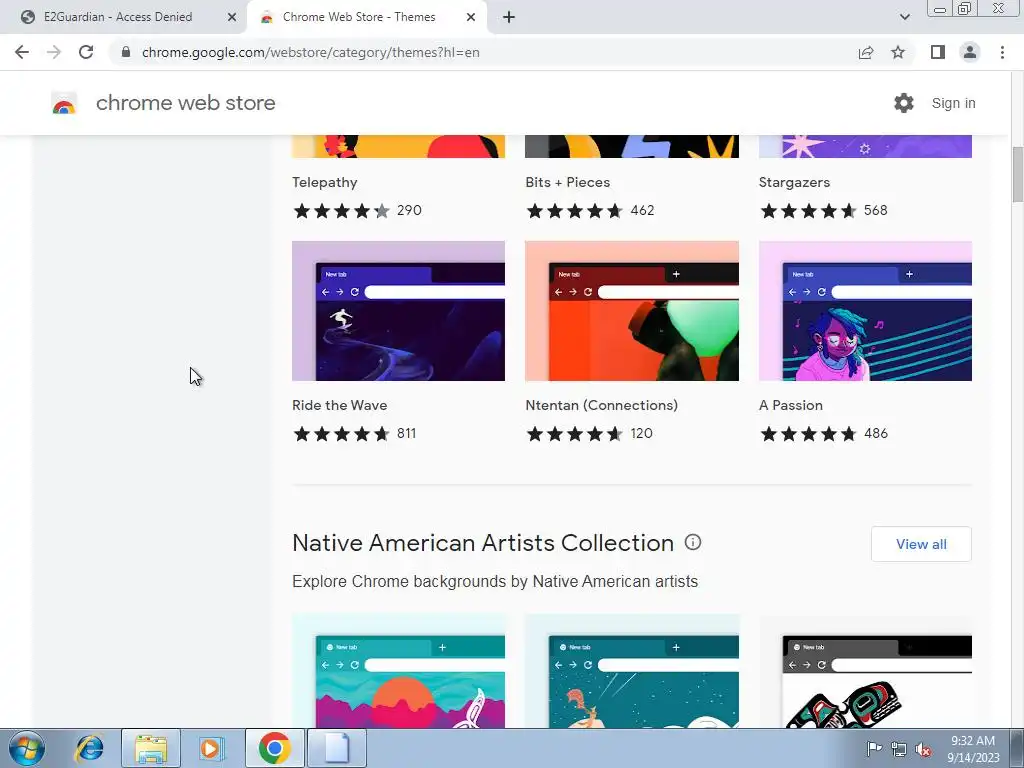The image size is (1024, 768).
Task: Click info icon beside Native American Artists Collection
Action: [x=693, y=542]
